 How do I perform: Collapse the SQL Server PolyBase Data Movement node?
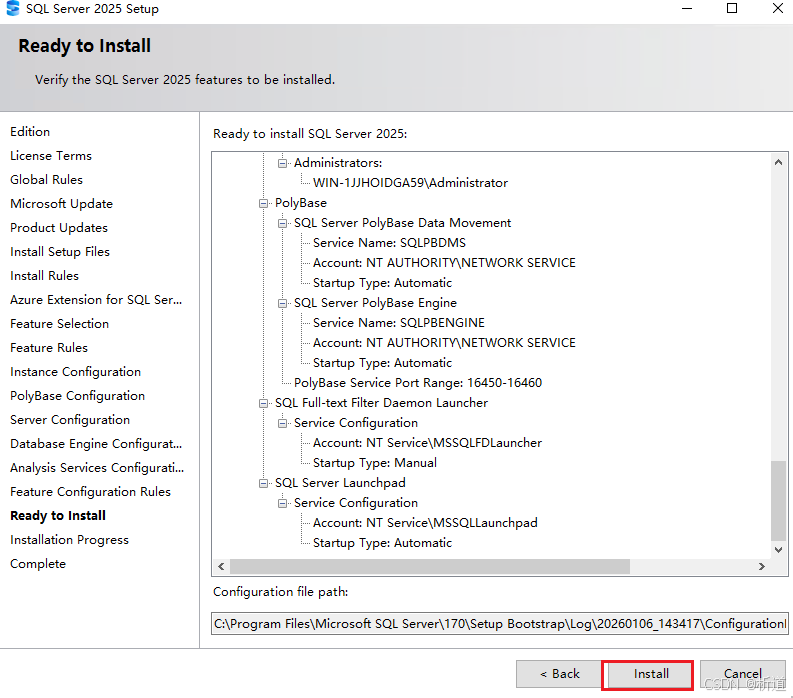[x=283, y=223]
